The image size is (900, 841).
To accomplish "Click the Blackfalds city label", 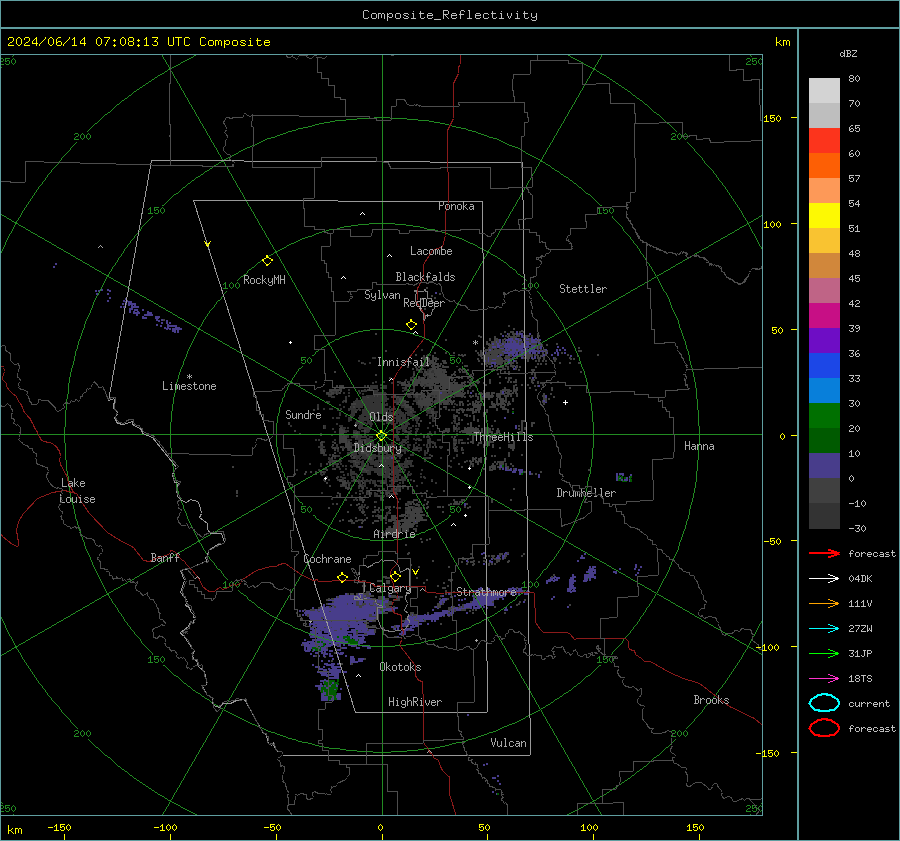I will click(x=425, y=277).
